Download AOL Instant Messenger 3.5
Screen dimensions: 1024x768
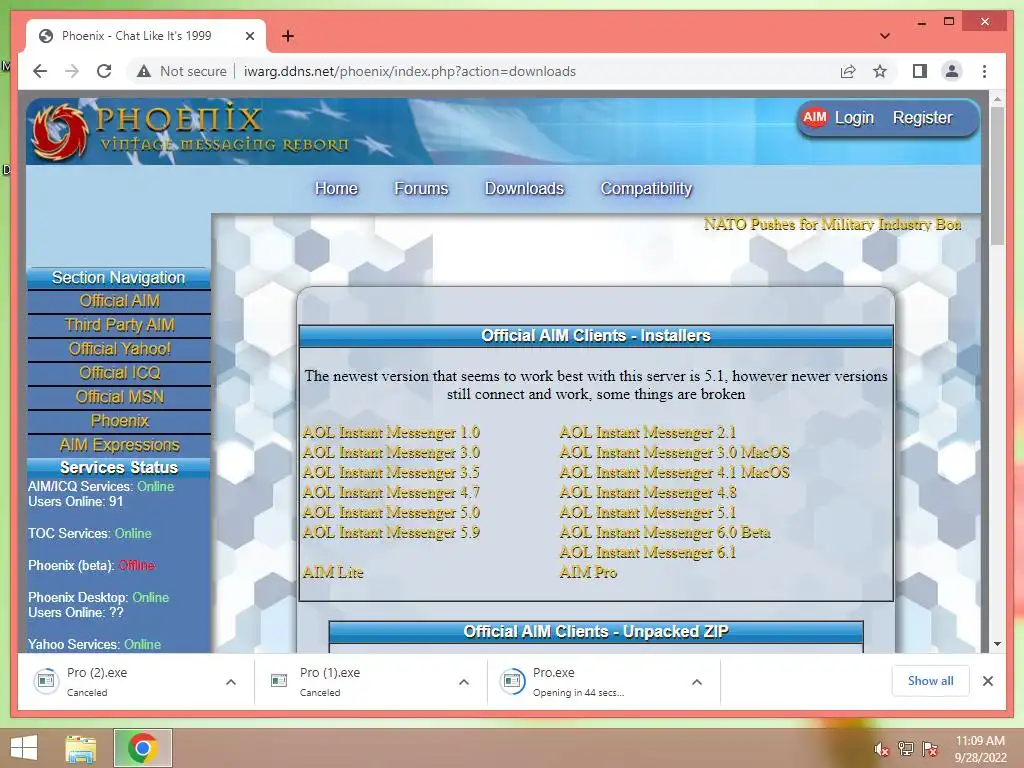(x=391, y=472)
